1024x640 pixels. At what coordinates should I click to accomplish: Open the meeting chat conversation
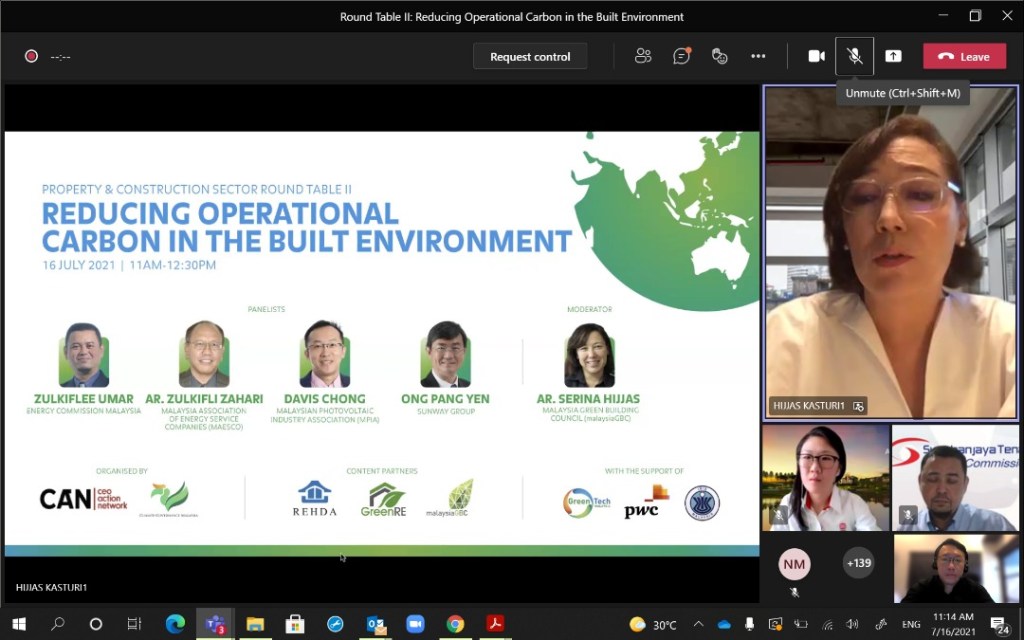point(682,56)
